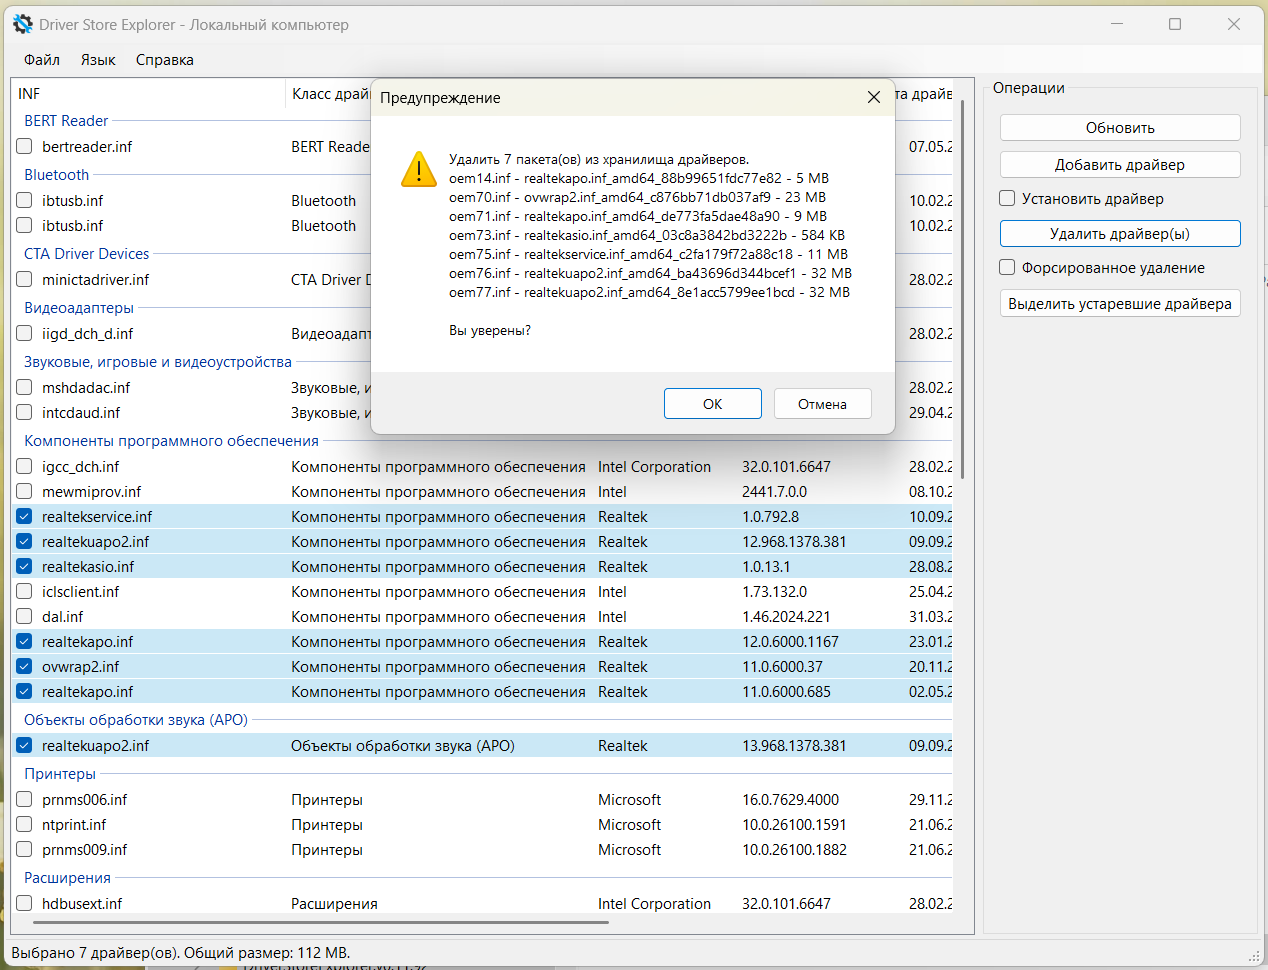This screenshot has width=1268, height=970.
Task: Click version 11.0.6000.685 cell
Action: click(x=786, y=692)
